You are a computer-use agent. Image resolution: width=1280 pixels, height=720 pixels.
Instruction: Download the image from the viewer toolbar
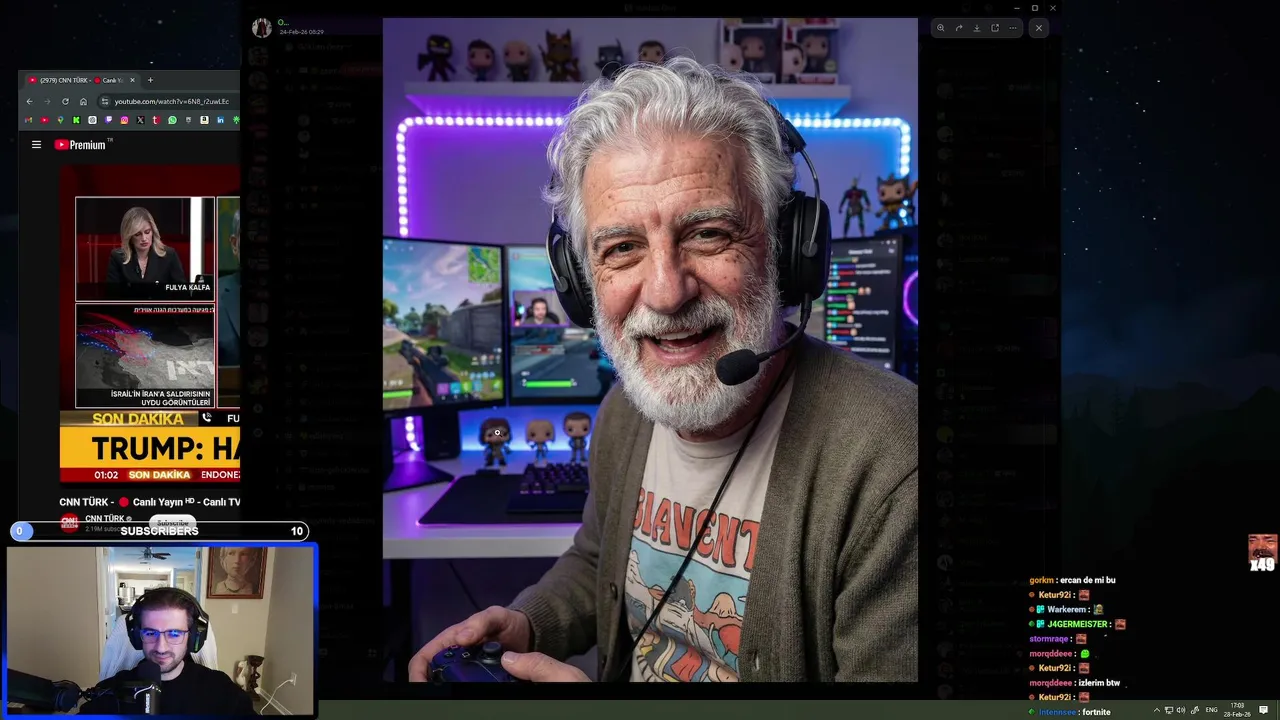click(x=976, y=28)
